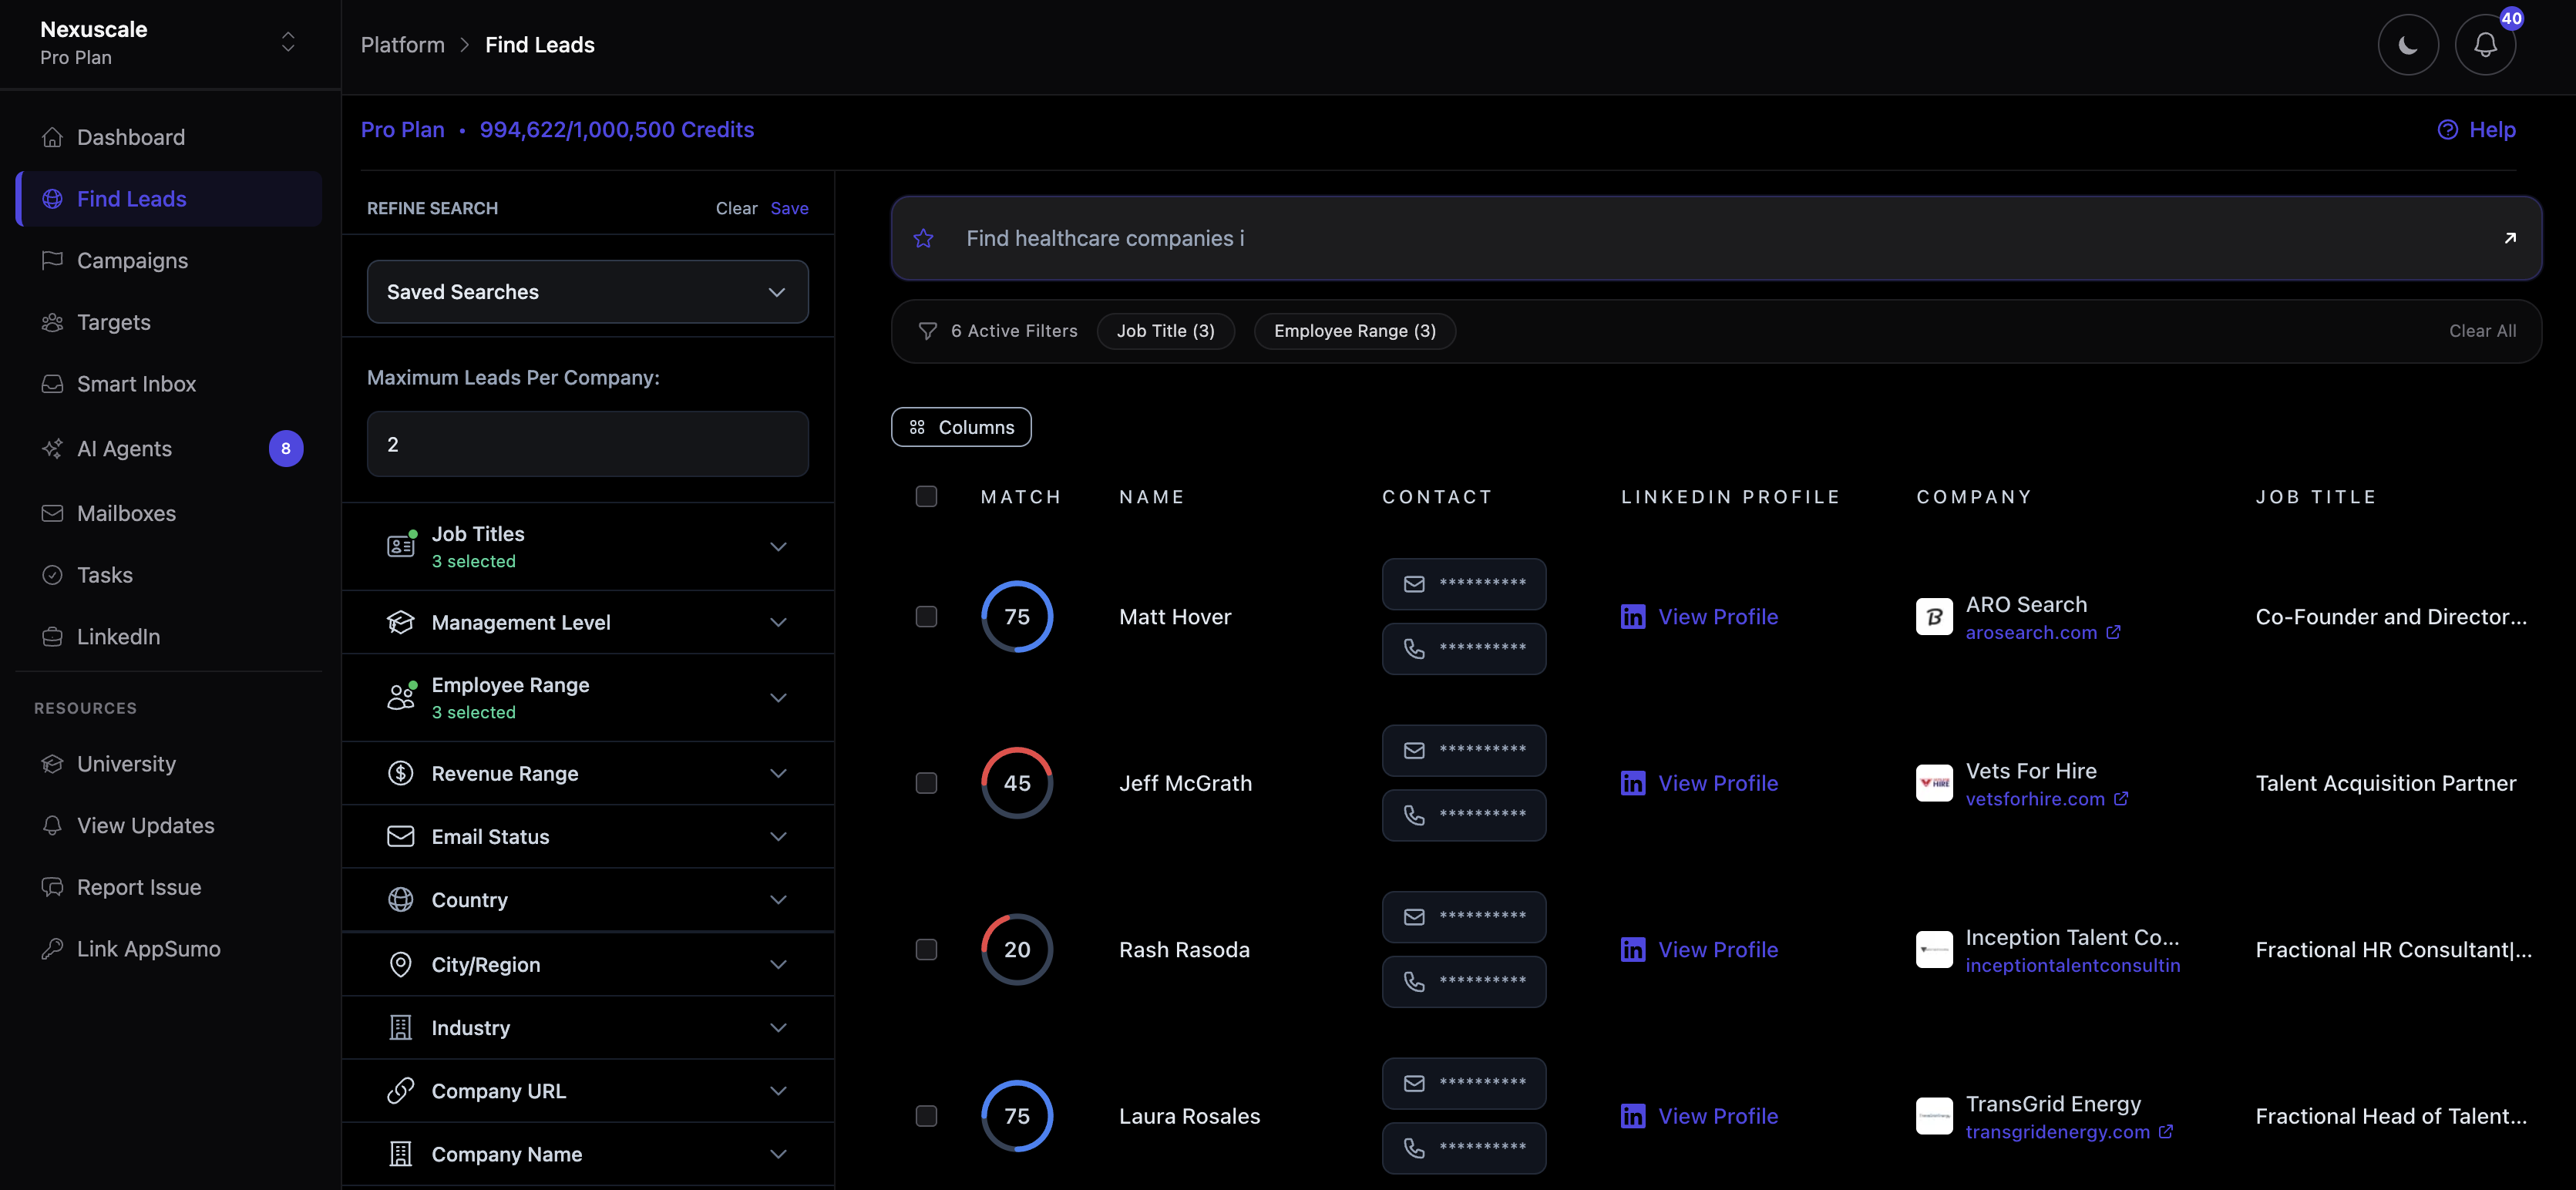2576x1190 pixels.
Task: Click the Columns button
Action: point(960,427)
